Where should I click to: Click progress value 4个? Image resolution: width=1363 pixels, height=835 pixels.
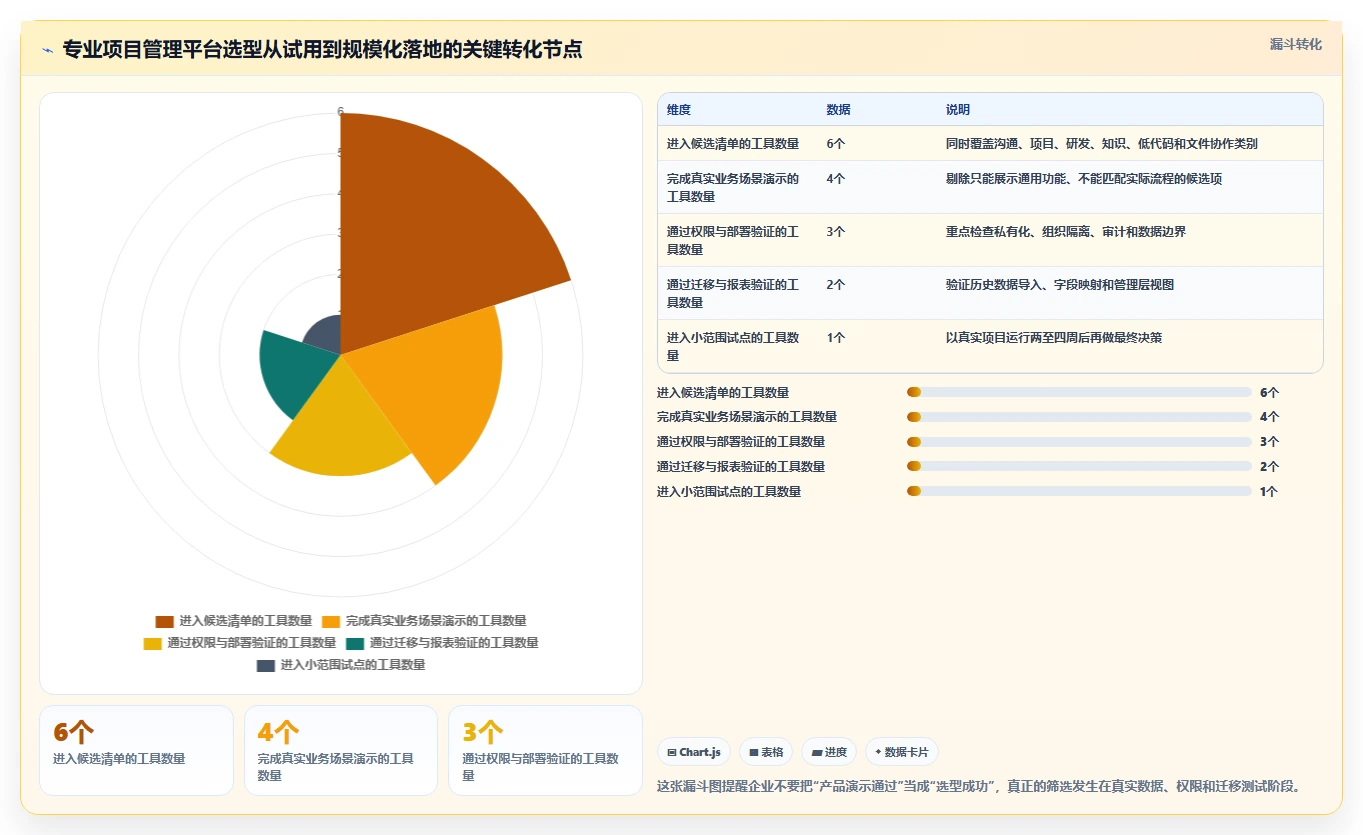[1269, 417]
